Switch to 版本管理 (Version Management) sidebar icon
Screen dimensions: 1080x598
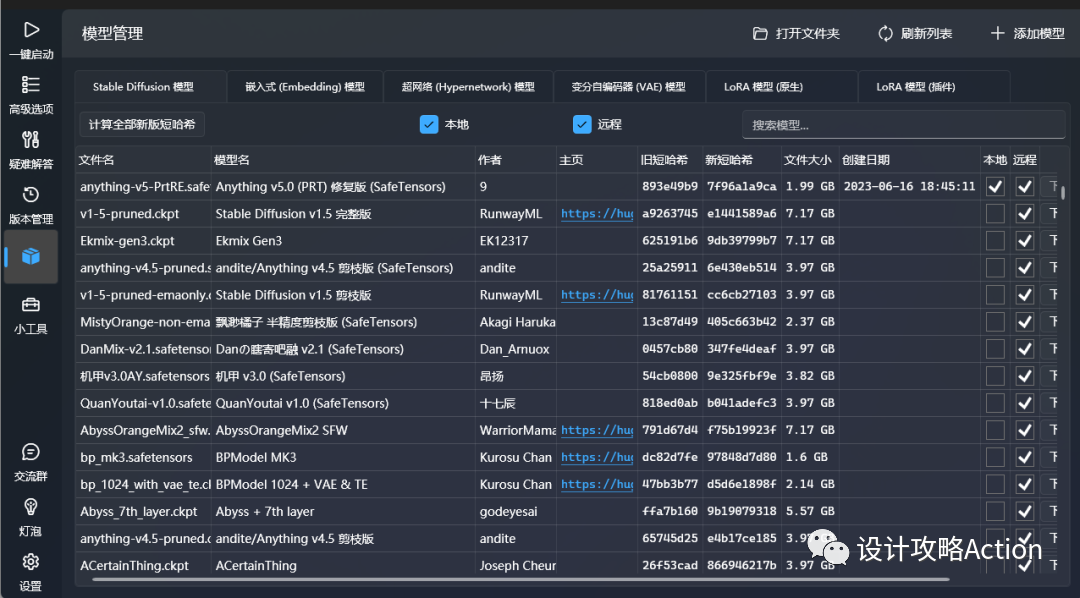coord(30,203)
